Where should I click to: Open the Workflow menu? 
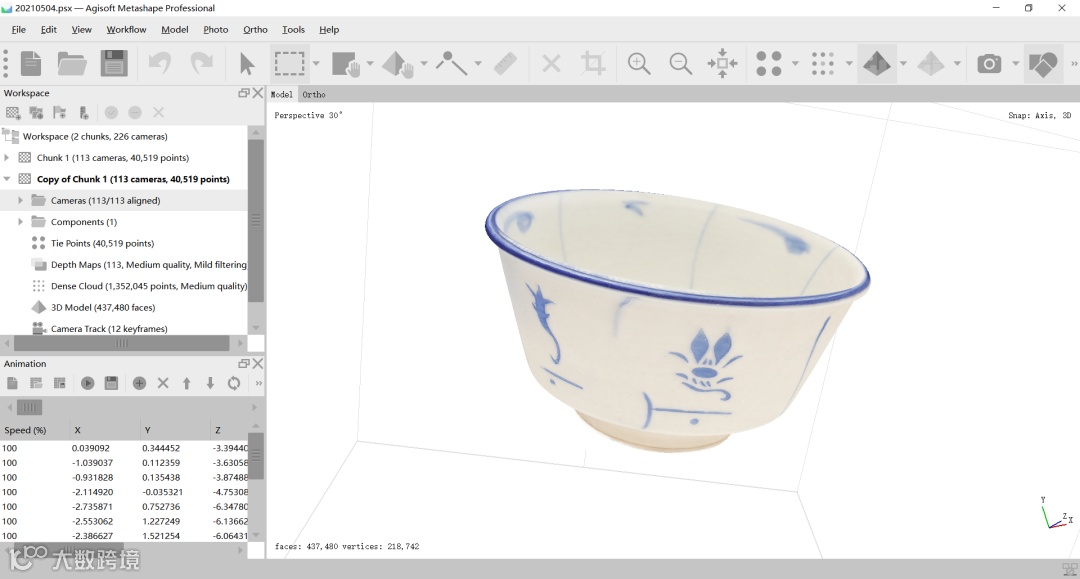[126, 30]
